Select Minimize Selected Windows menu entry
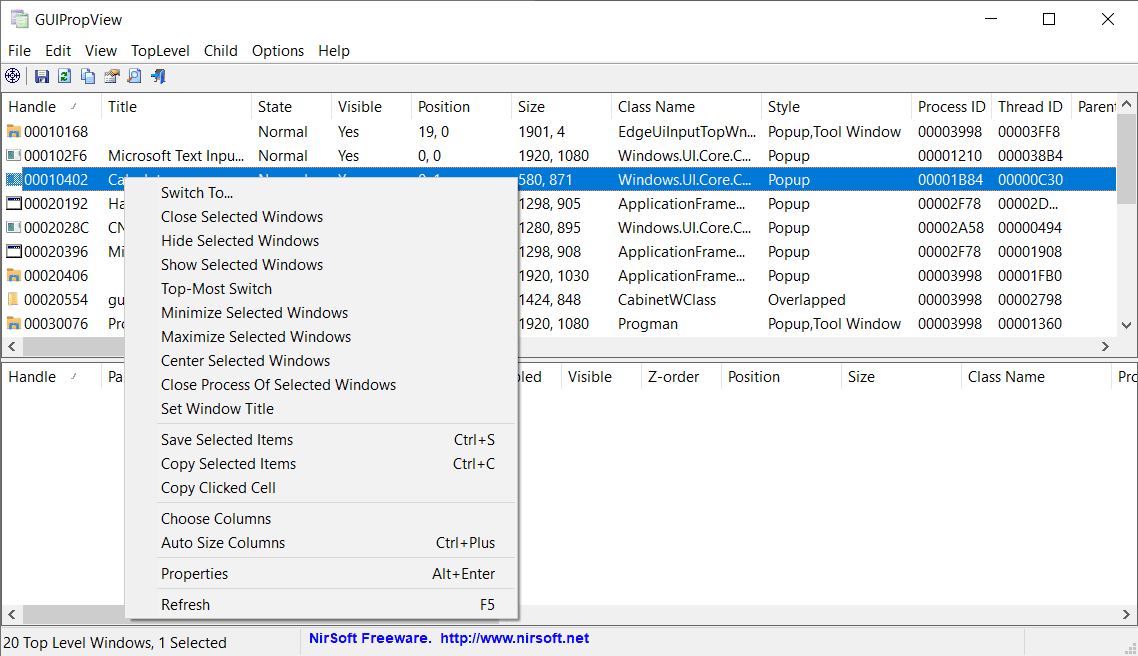The image size is (1138, 656). 254,313
